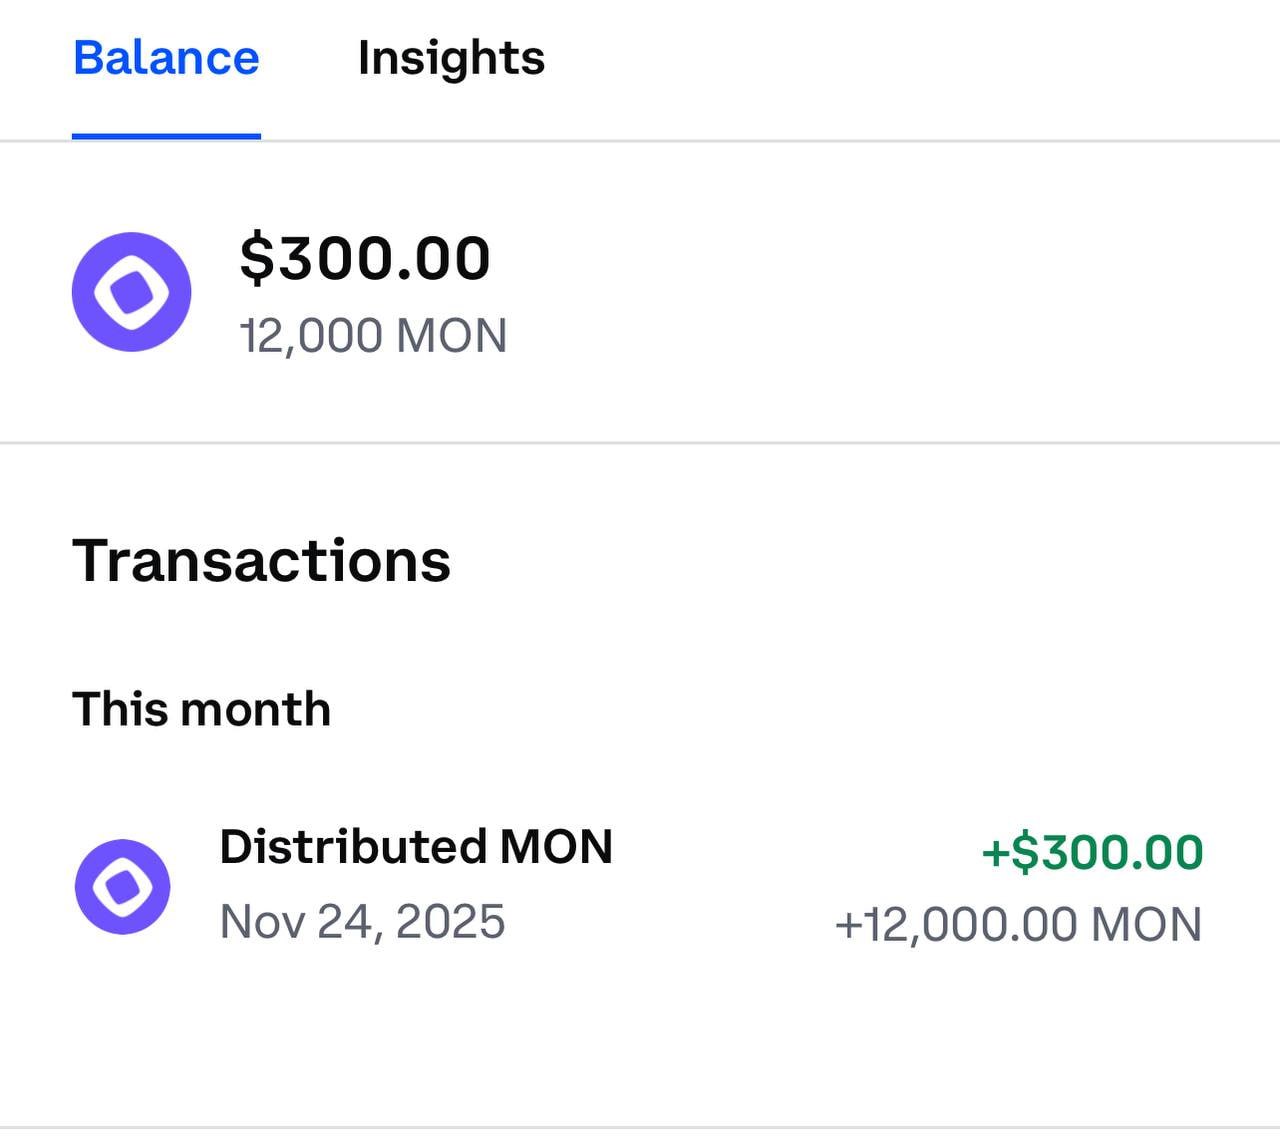Viewport: 1280px width, 1139px height.
Task: Tap the 12,000 MON balance quantity
Action: (373, 336)
